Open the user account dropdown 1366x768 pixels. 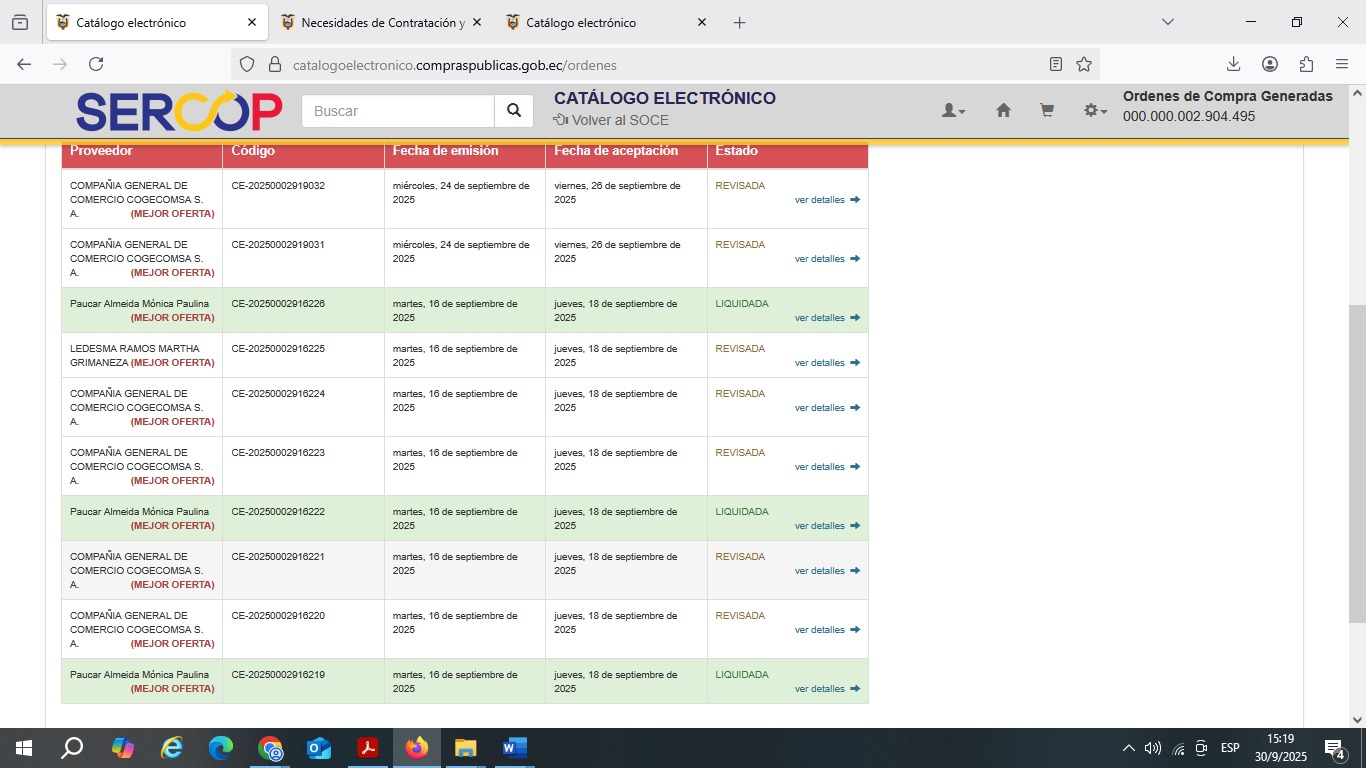(953, 111)
